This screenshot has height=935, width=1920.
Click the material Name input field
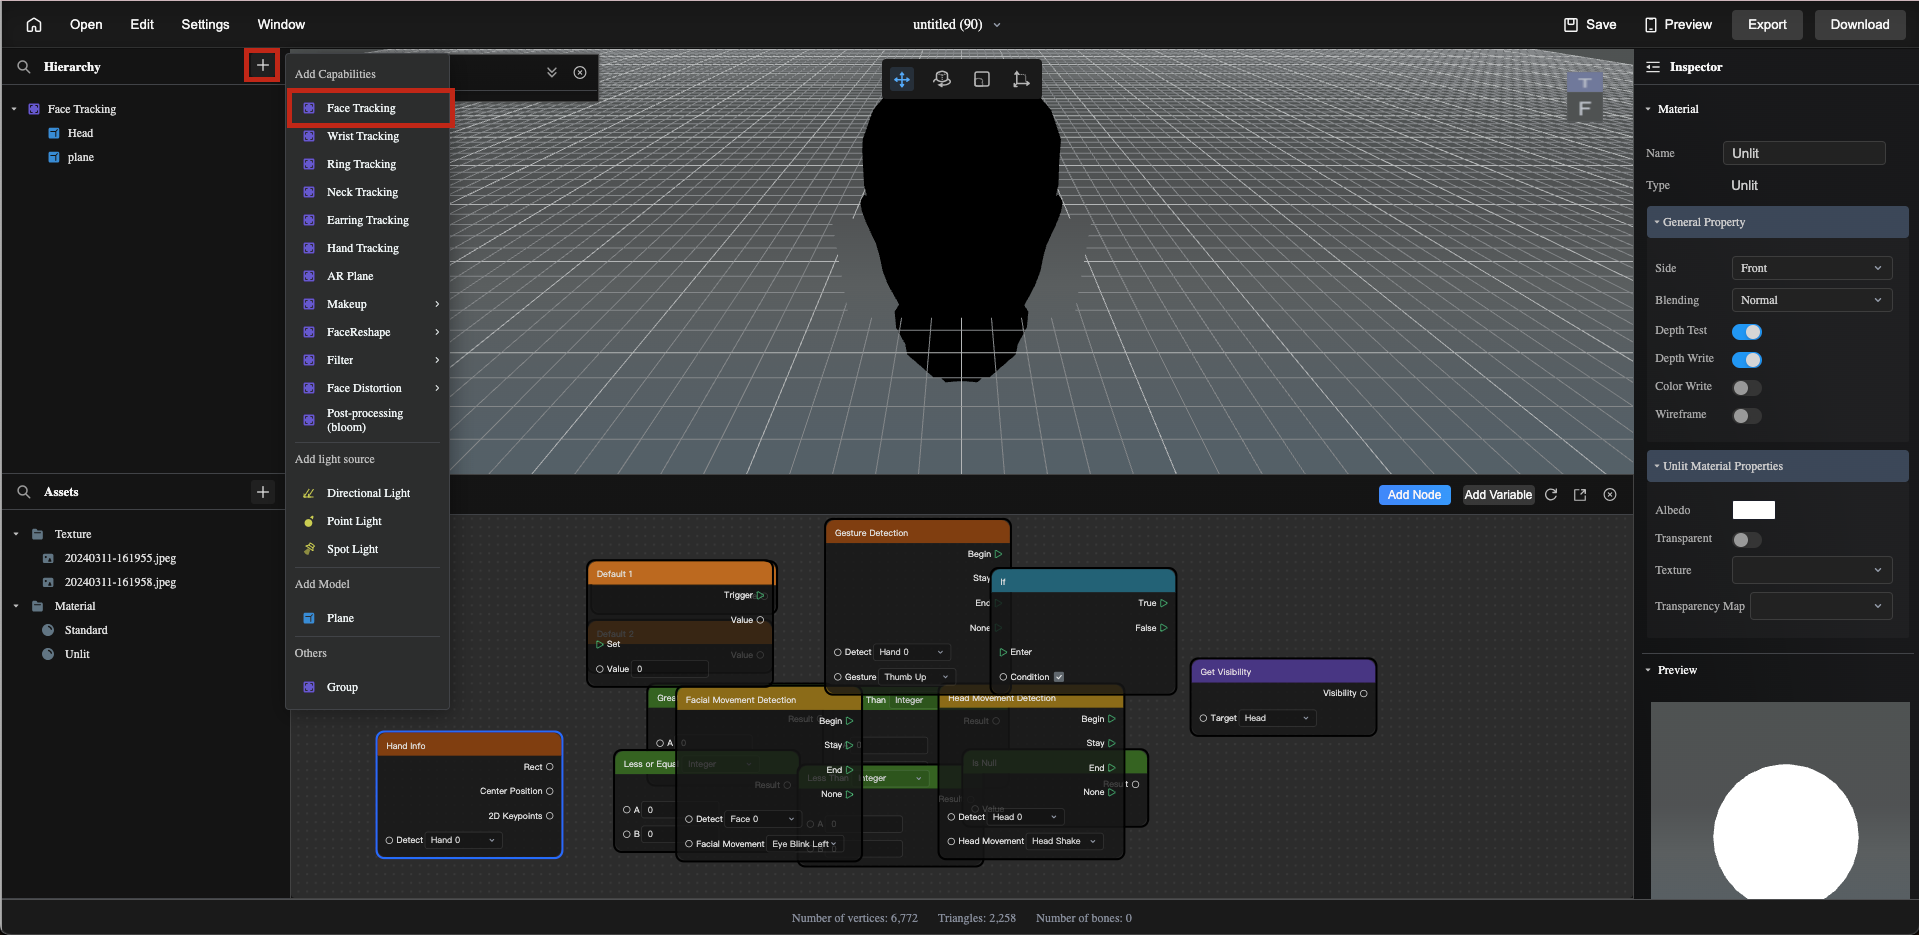pyautogui.click(x=1804, y=153)
